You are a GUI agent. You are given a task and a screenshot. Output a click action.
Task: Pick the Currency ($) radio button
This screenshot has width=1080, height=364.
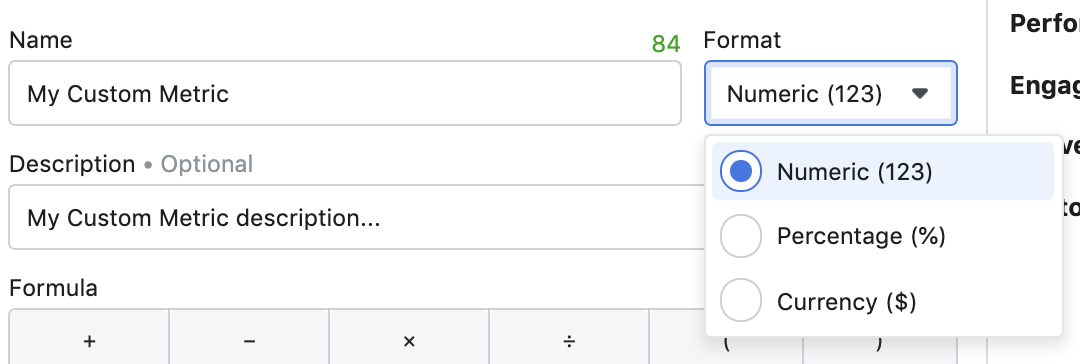tap(740, 301)
